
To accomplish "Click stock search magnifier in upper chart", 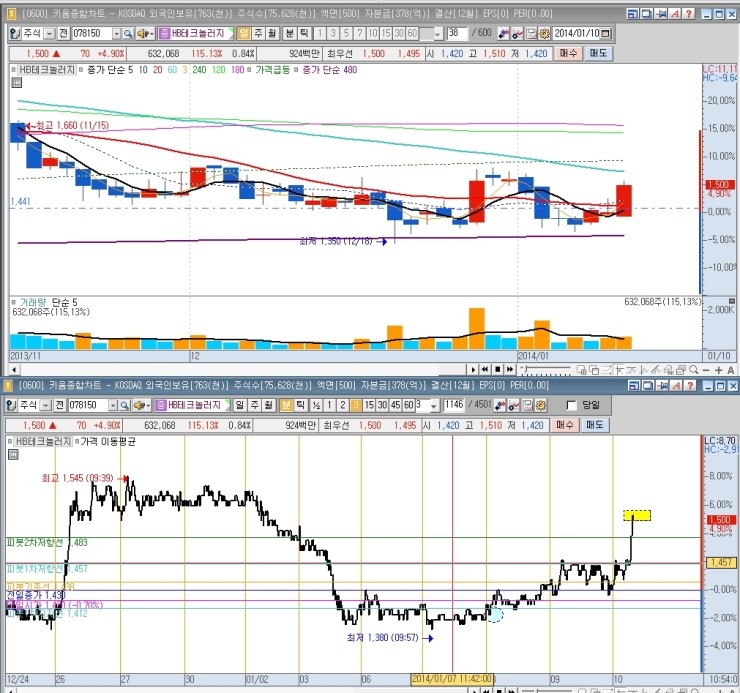I will [128, 34].
